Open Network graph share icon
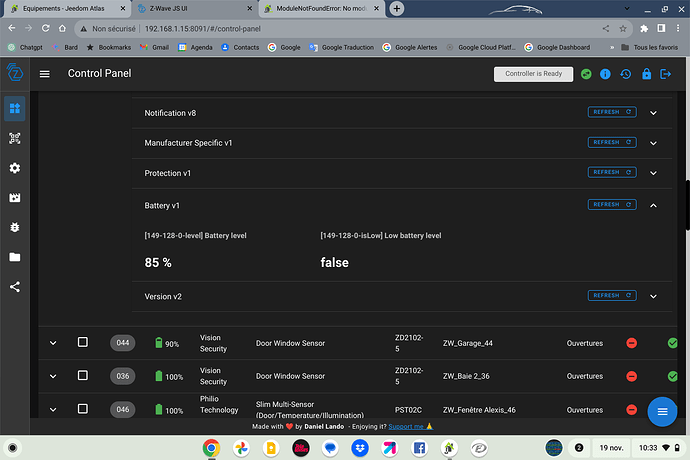 [x=15, y=287]
